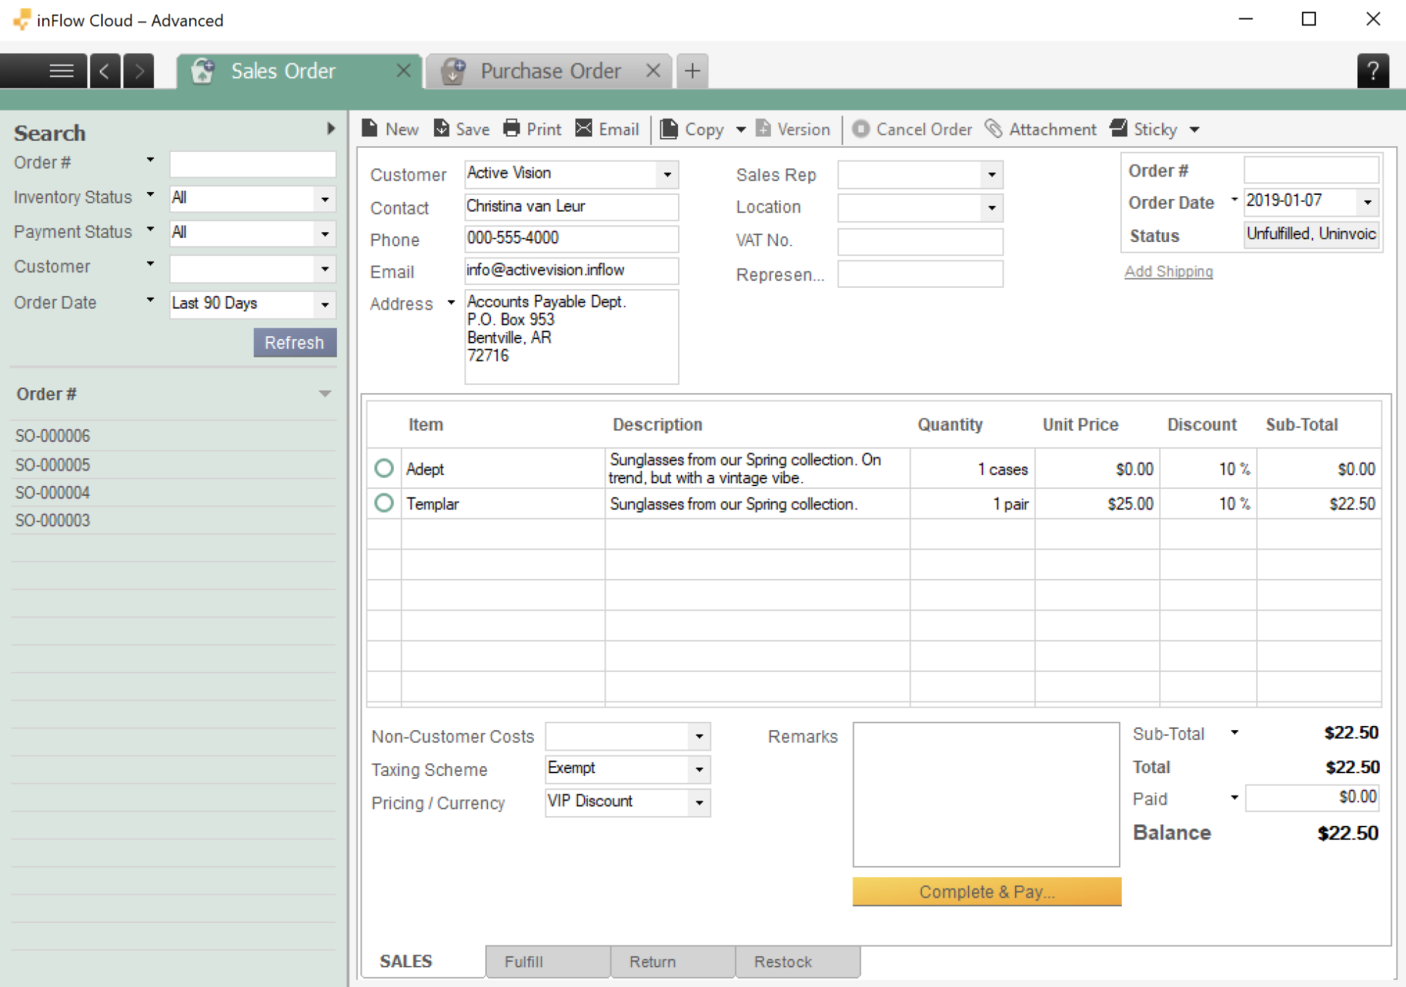Click the Templar unit price $25.00 cell

coord(1097,504)
